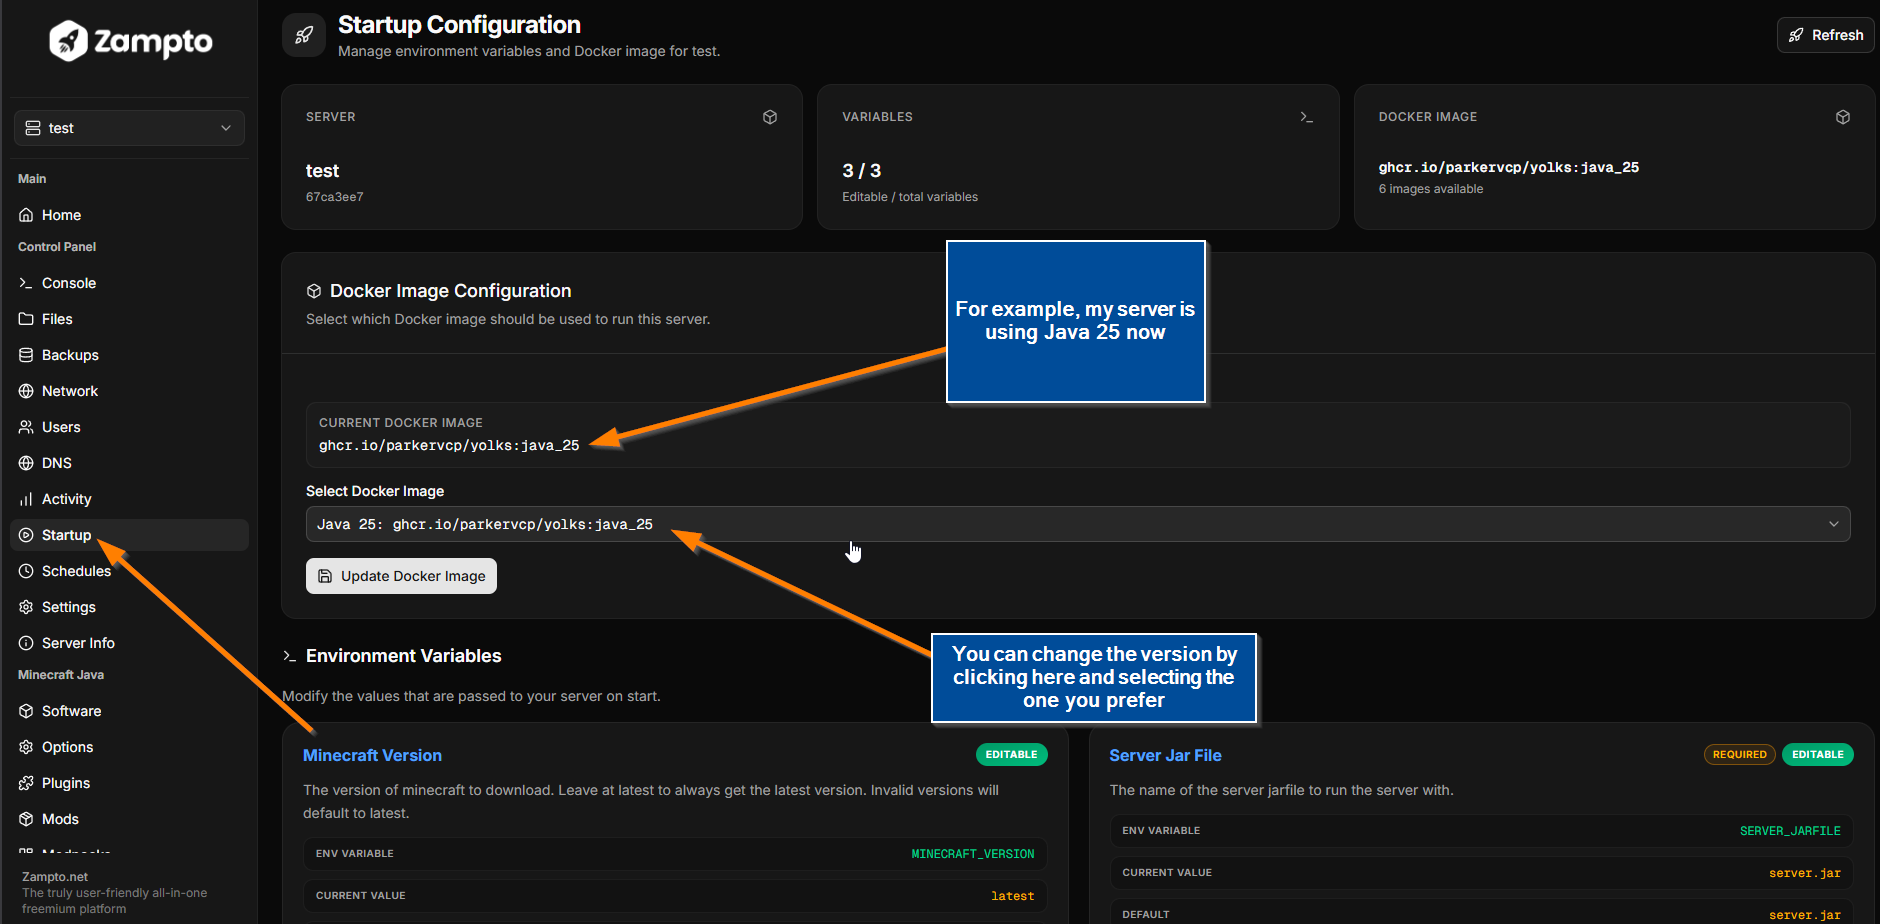Screen dimensions: 1880x924
Task: Go to Home in the sidebar
Action: tap(129, 215)
